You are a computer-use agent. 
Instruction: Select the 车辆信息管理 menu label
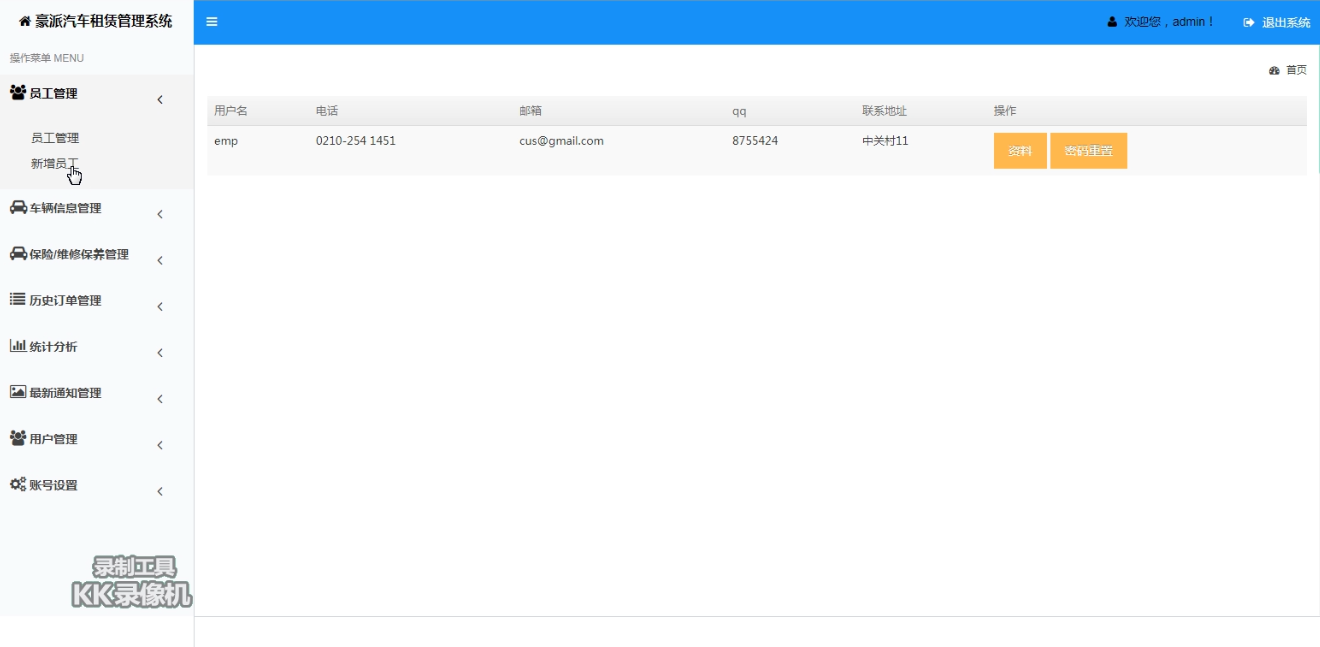(66, 208)
